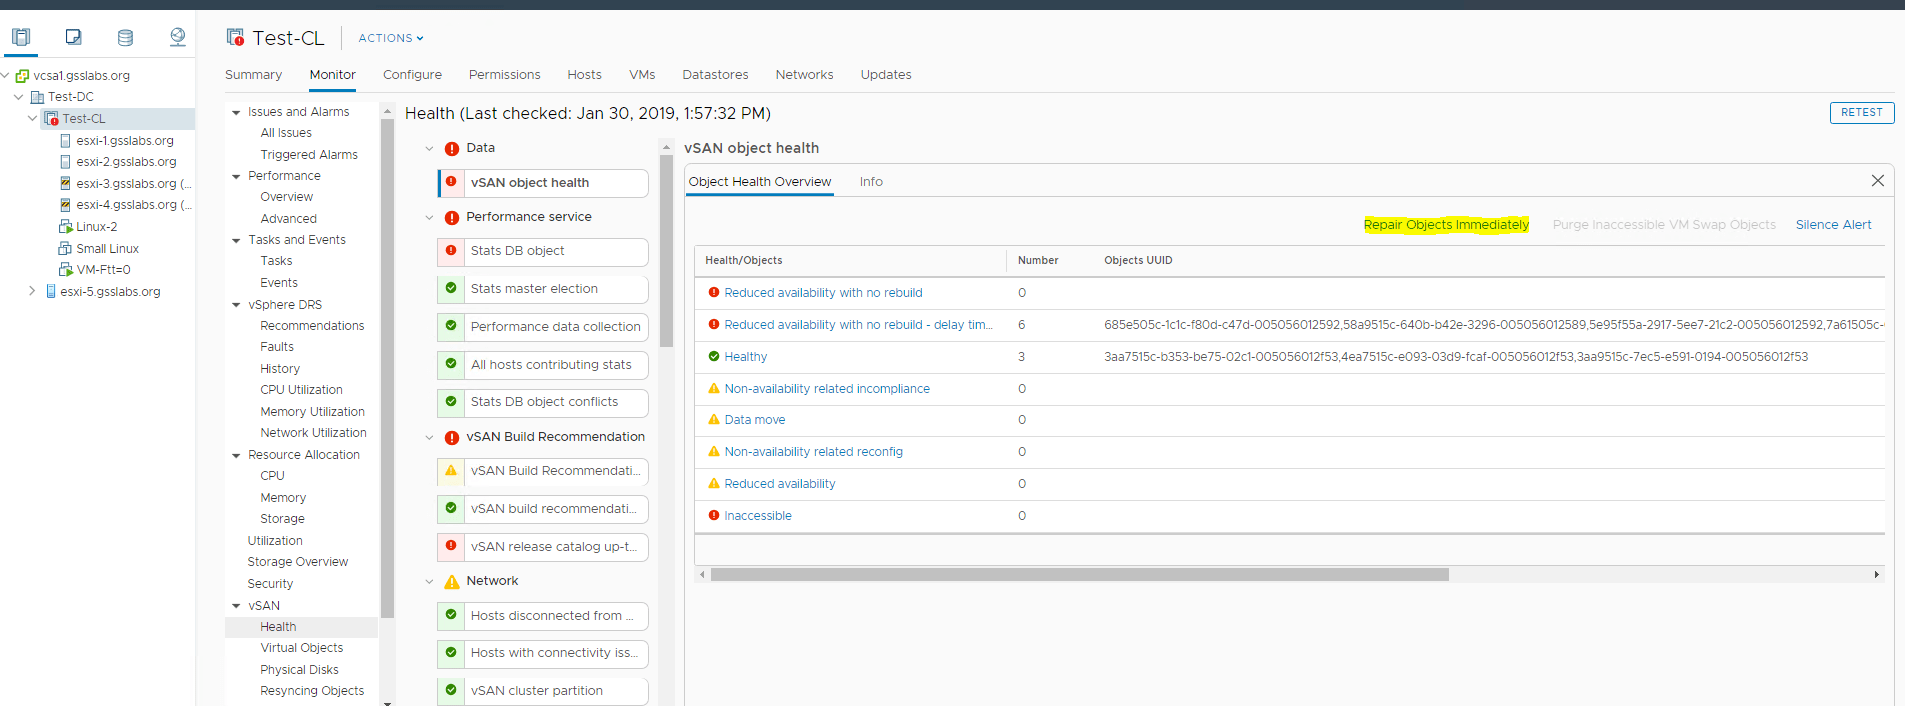
Task: Collapse the Data health category
Action: coord(429,149)
